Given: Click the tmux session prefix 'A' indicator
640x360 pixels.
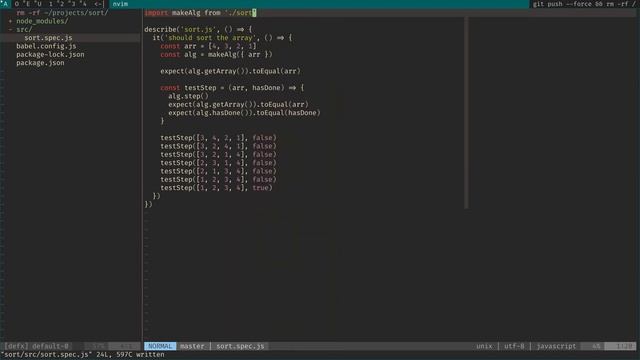Looking at the screenshot, I should click(x=4, y=4).
